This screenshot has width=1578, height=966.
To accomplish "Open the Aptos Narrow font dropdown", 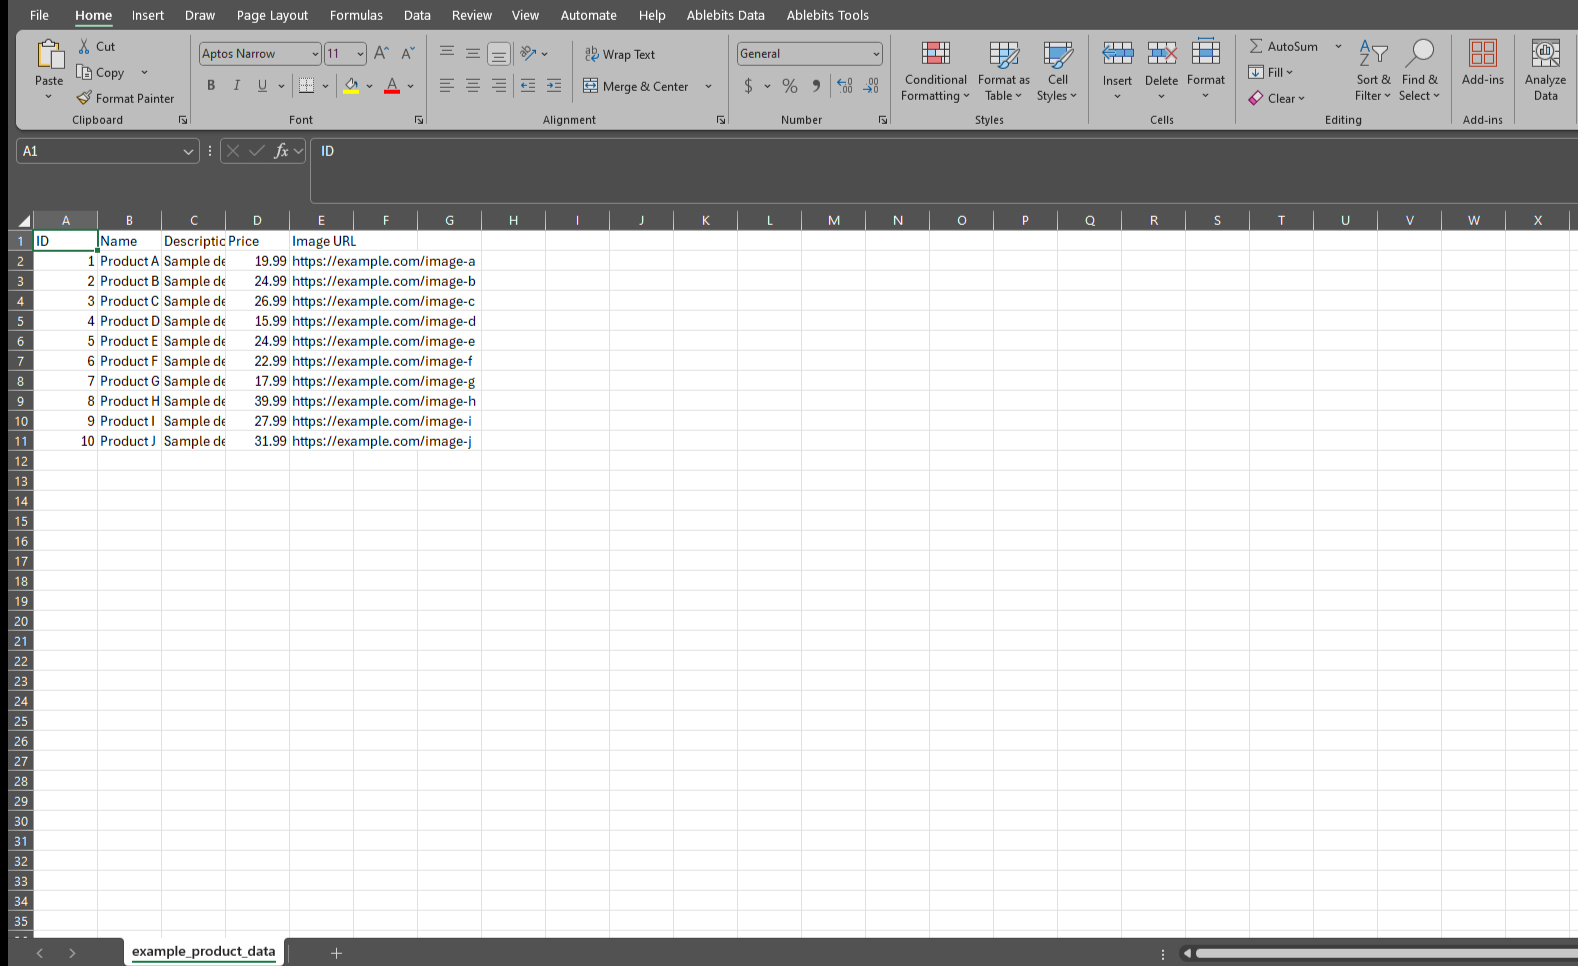I will pos(315,54).
